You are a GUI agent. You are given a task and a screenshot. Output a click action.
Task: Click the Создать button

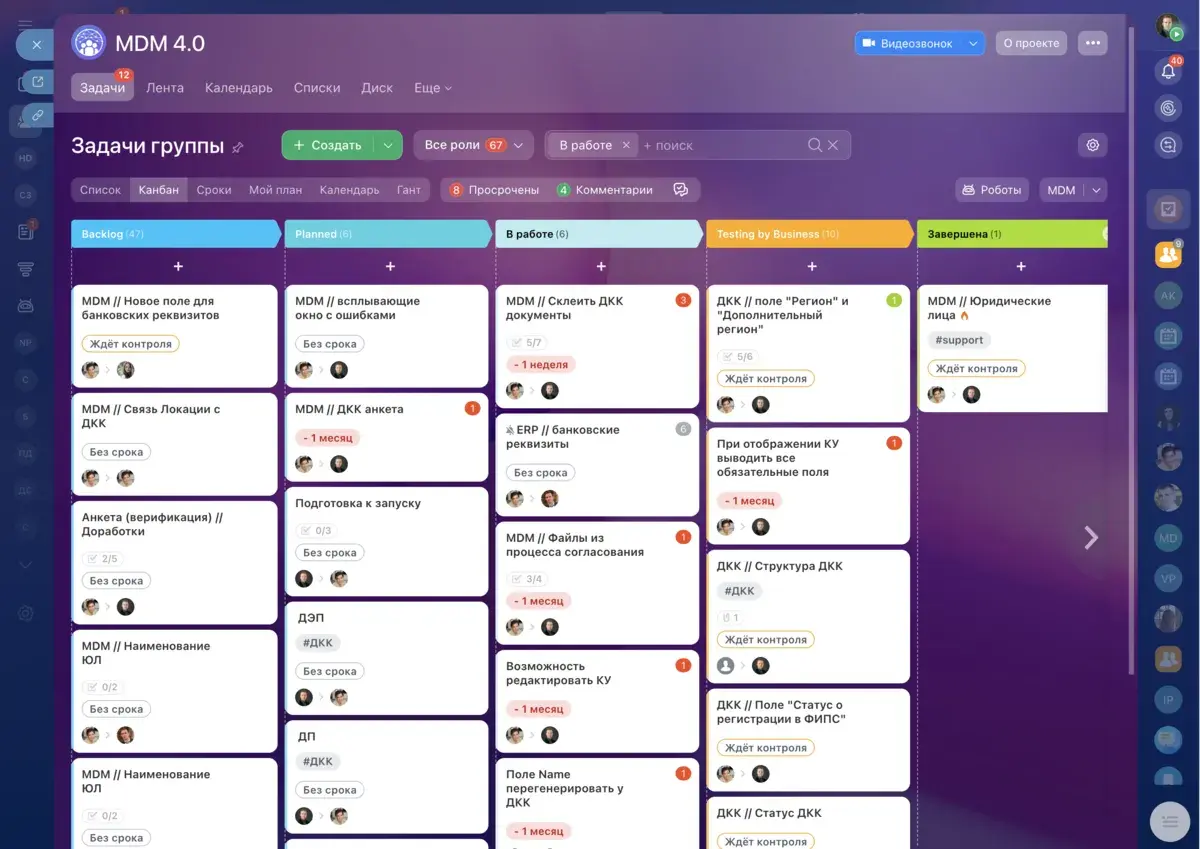(328, 145)
